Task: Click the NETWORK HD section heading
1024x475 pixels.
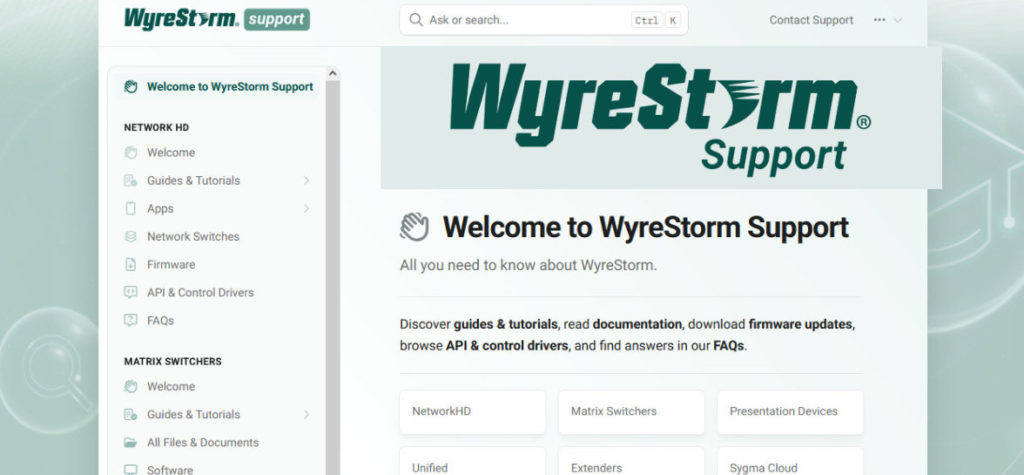Action: (x=157, y=127)
